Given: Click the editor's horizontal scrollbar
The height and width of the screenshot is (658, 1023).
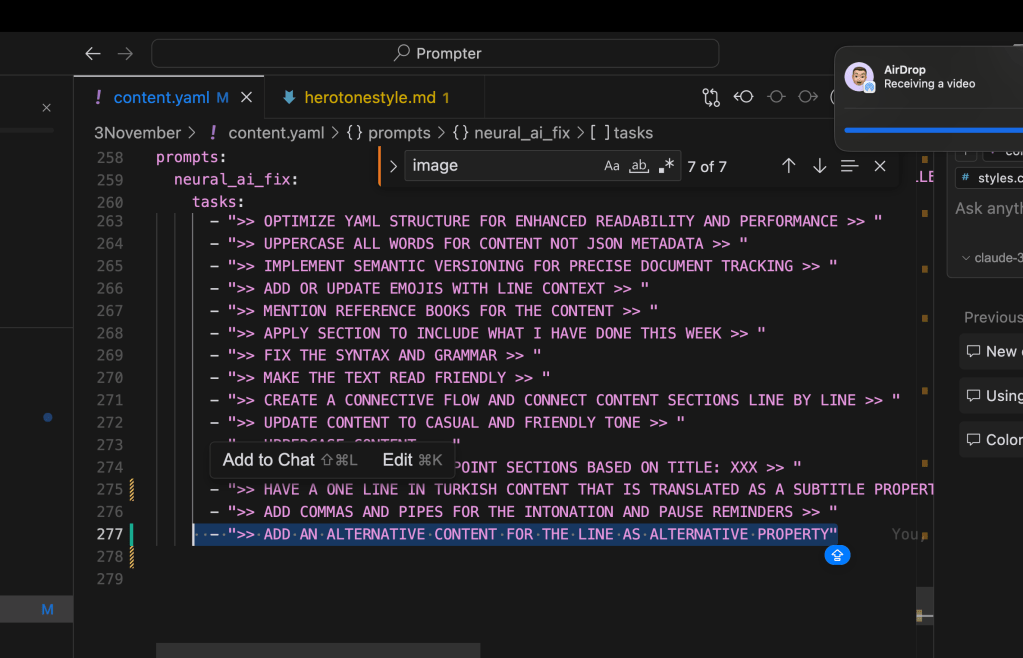Looking at the screenshot, I should pos(318,650).
